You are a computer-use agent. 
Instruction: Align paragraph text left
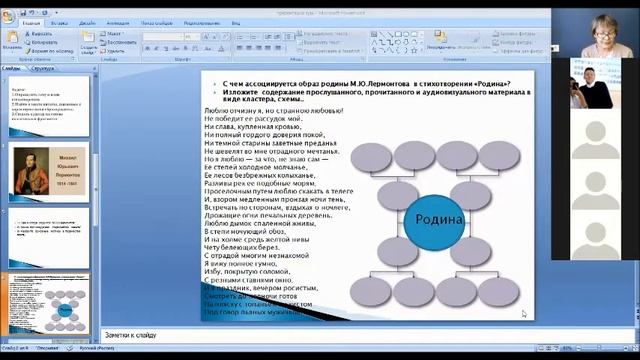pos(240,48)
